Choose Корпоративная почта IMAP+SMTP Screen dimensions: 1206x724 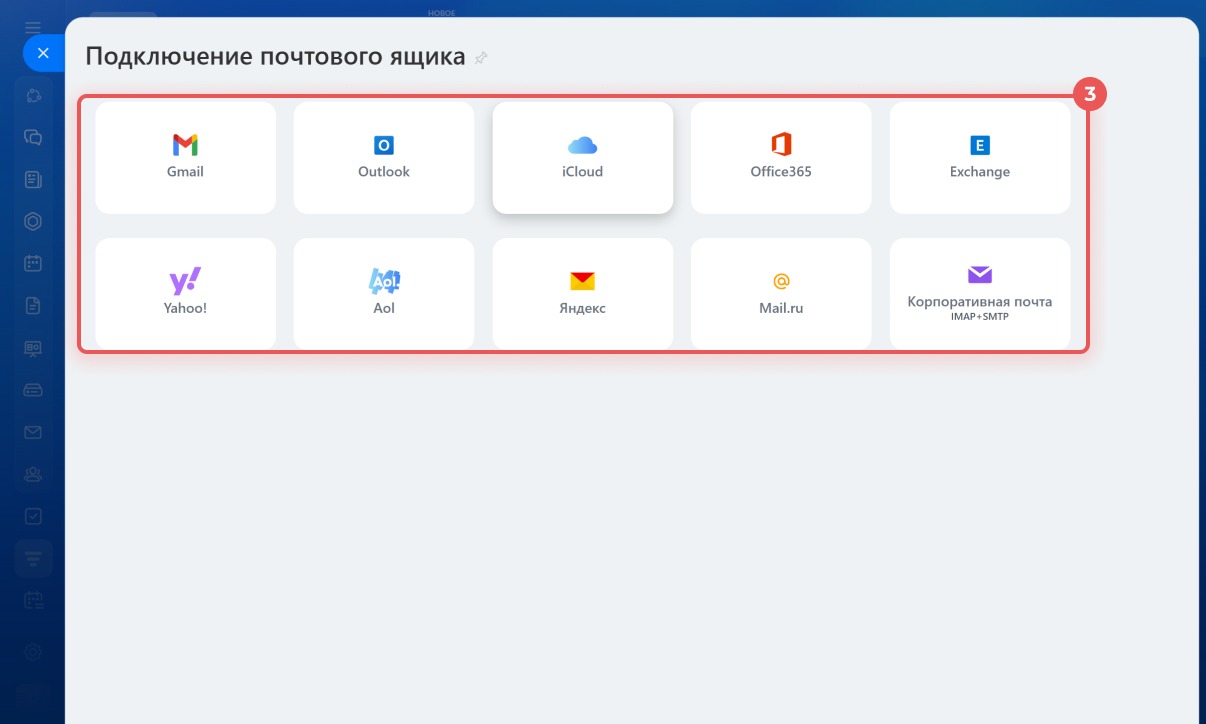(x=980, y=294)
